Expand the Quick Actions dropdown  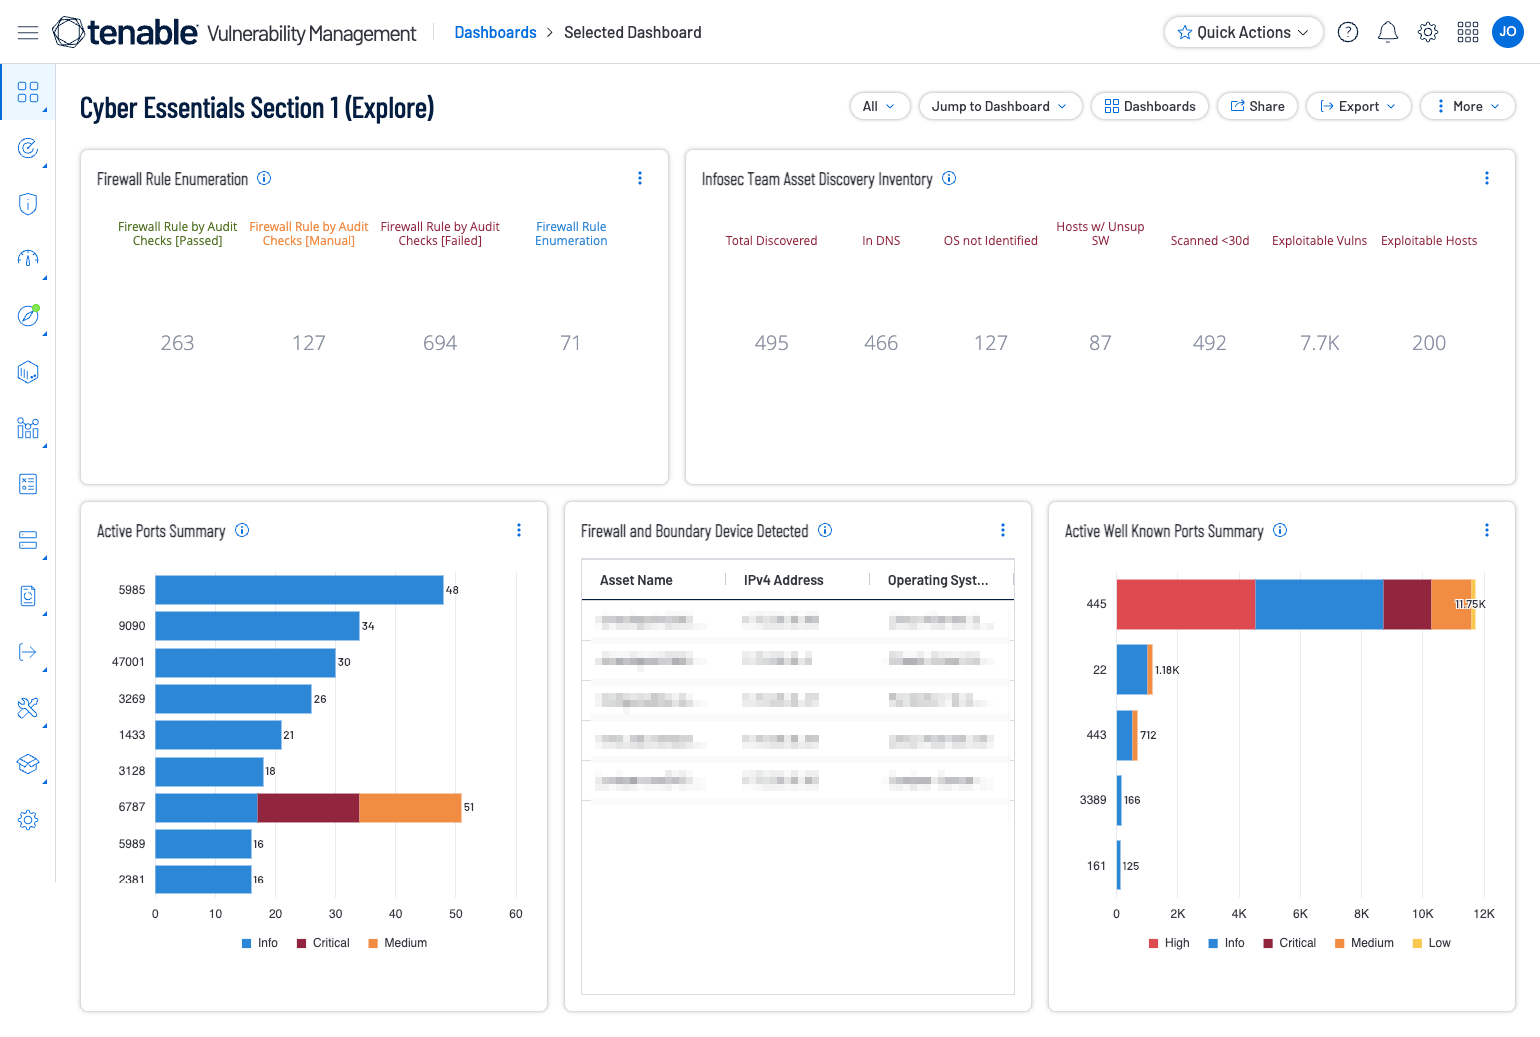tap(1243, 33)
